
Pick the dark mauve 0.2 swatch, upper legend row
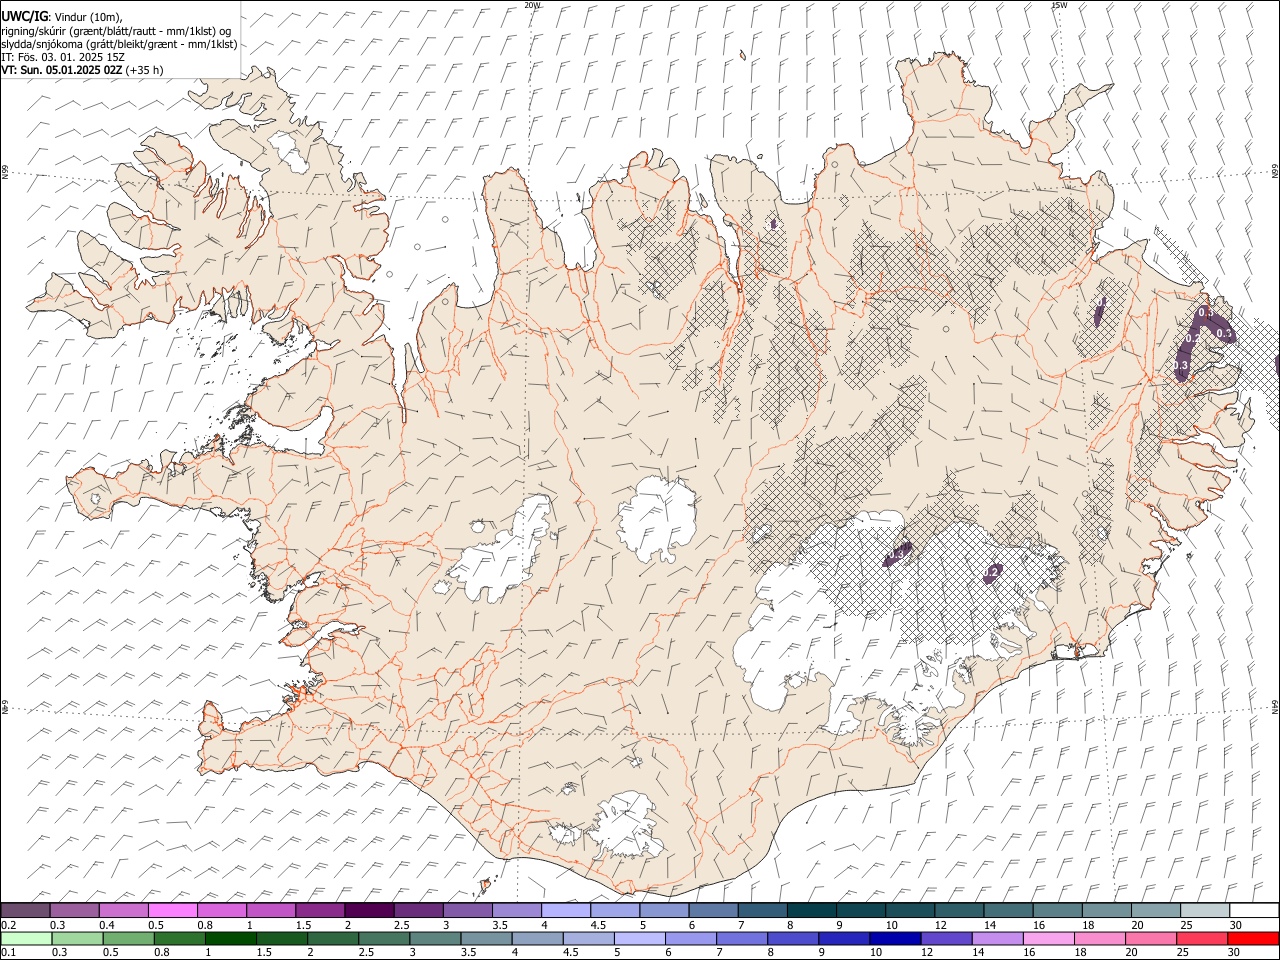pos(25,911)
